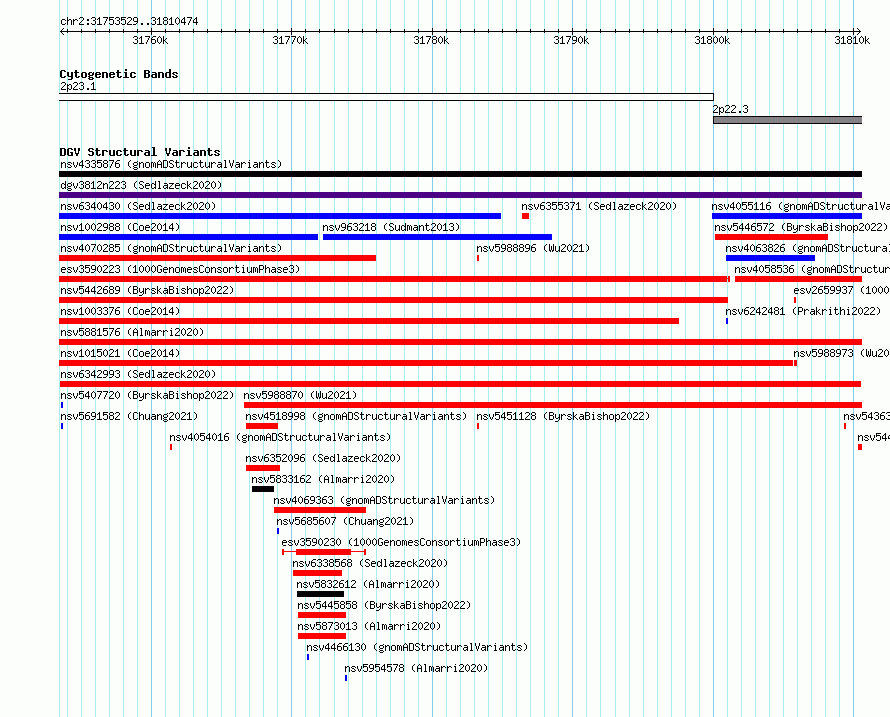Click the nsv5685607 Chuang2021 label

tap(345, 522)
